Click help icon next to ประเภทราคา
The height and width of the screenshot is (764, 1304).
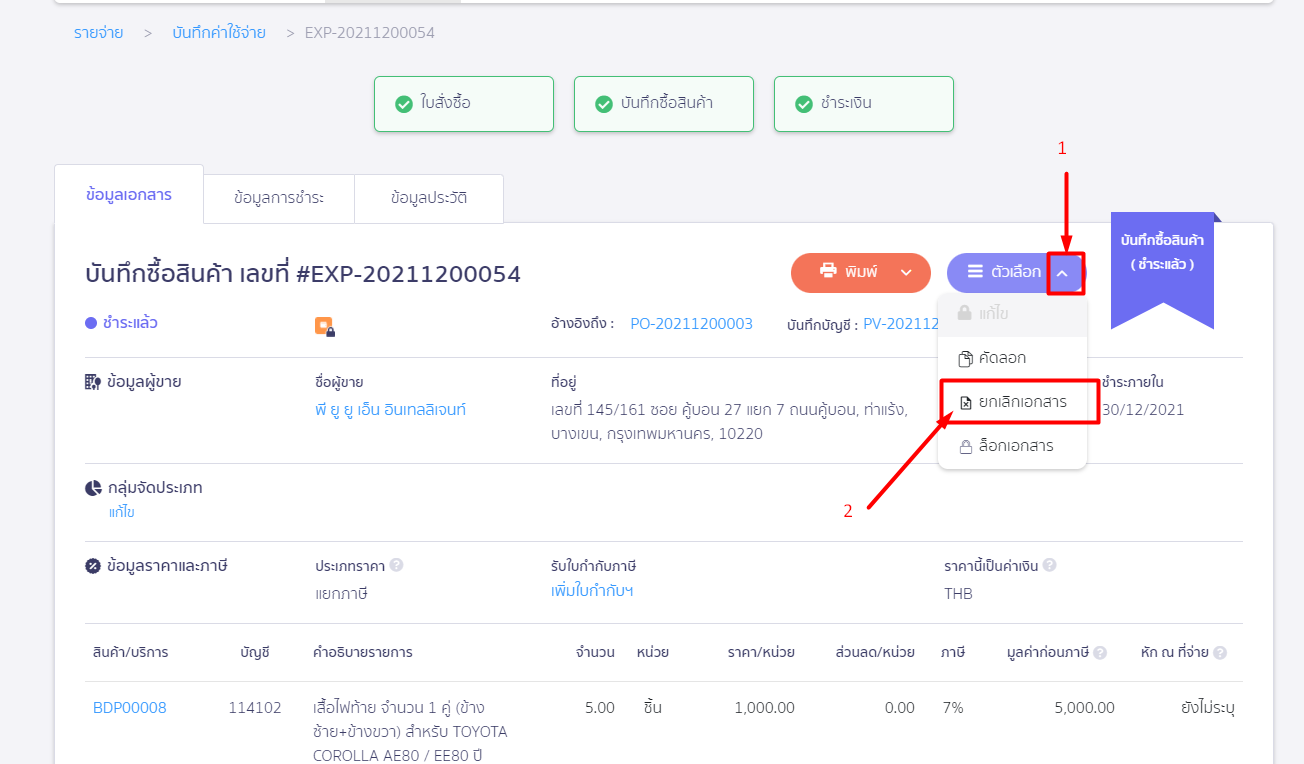396,565
